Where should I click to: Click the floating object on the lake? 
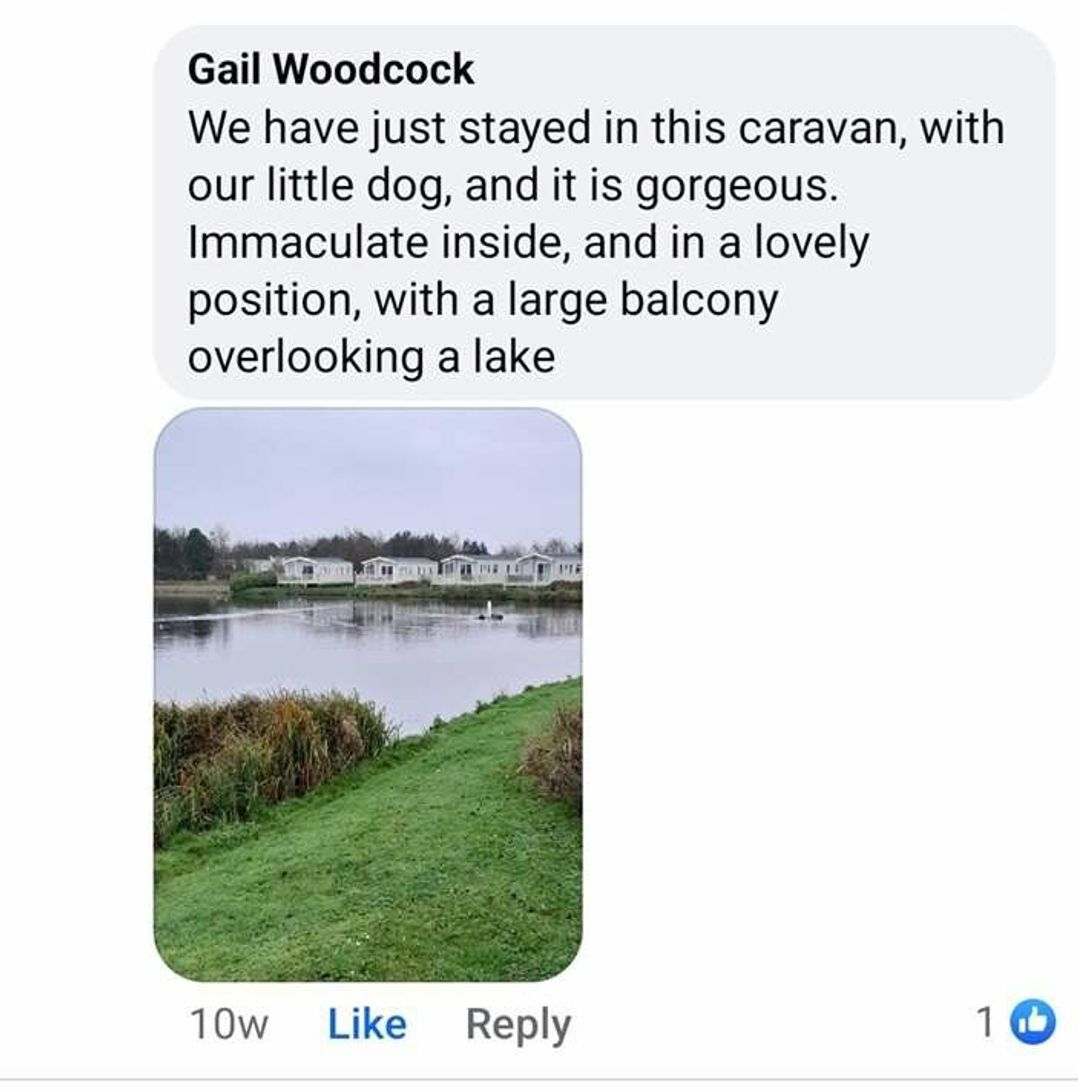[490, 612]
